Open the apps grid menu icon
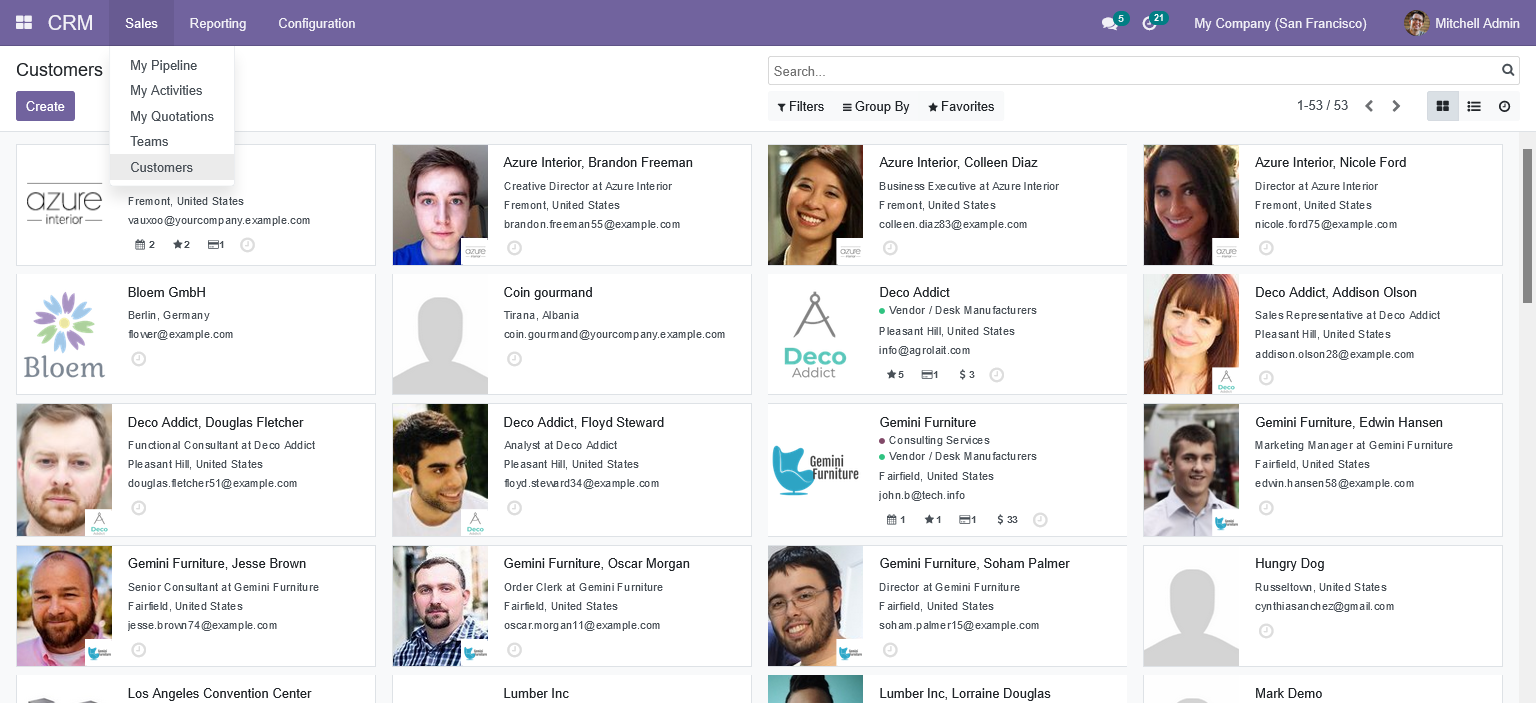 tap(24, 23)
